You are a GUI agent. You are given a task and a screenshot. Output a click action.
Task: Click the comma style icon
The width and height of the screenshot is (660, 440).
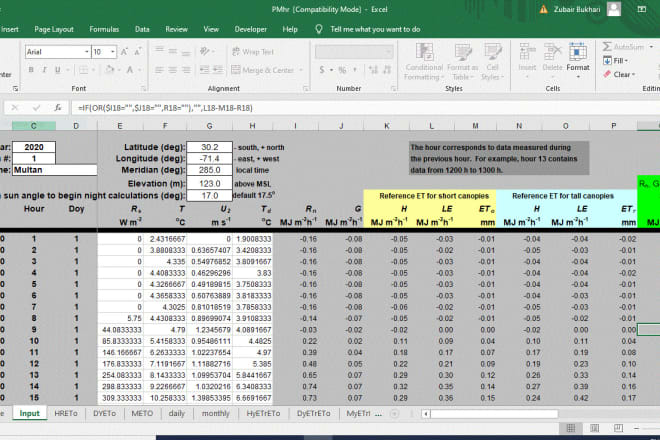click(x=355, y=70)
